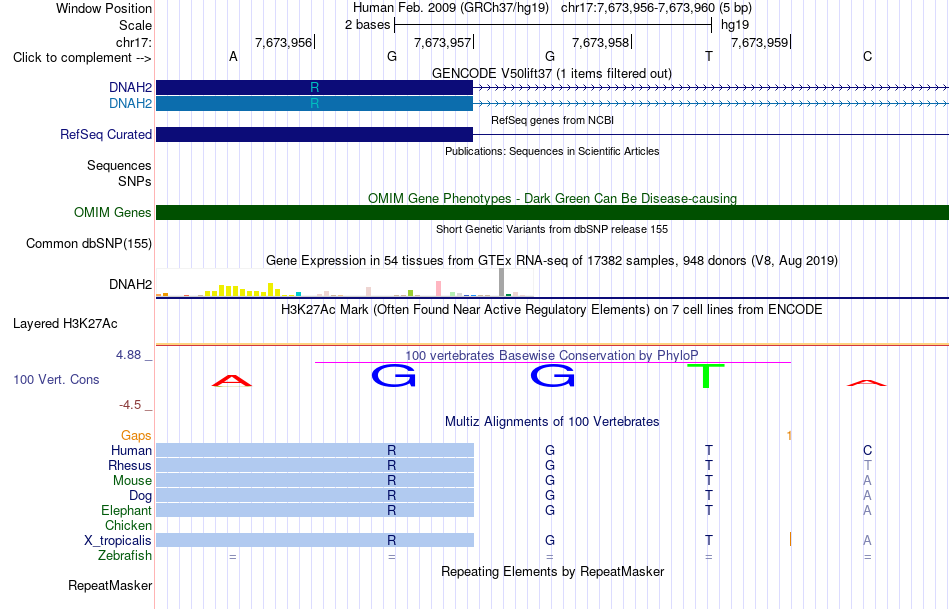Screen dimensions: 950x609
Task: Click the green T conservation logo letter
Action: click(706, 376)
